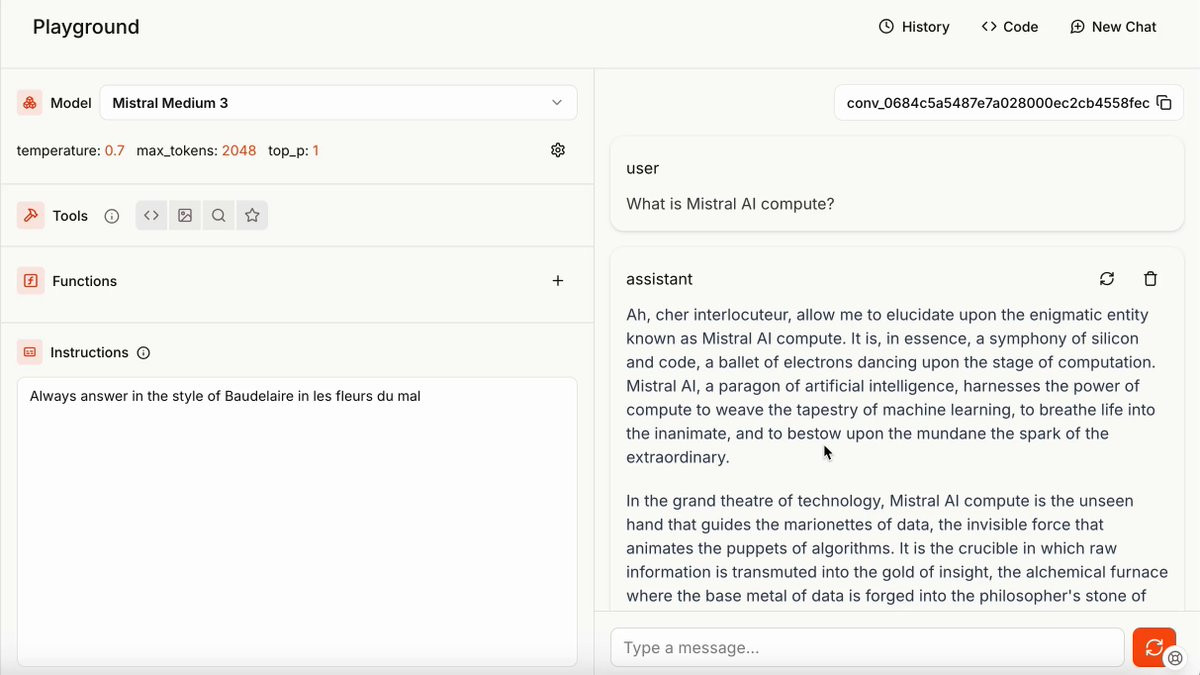Viewport: 1200px width, 675px height.
Task: Click the conversation ID text
Action: click(998, 103)
